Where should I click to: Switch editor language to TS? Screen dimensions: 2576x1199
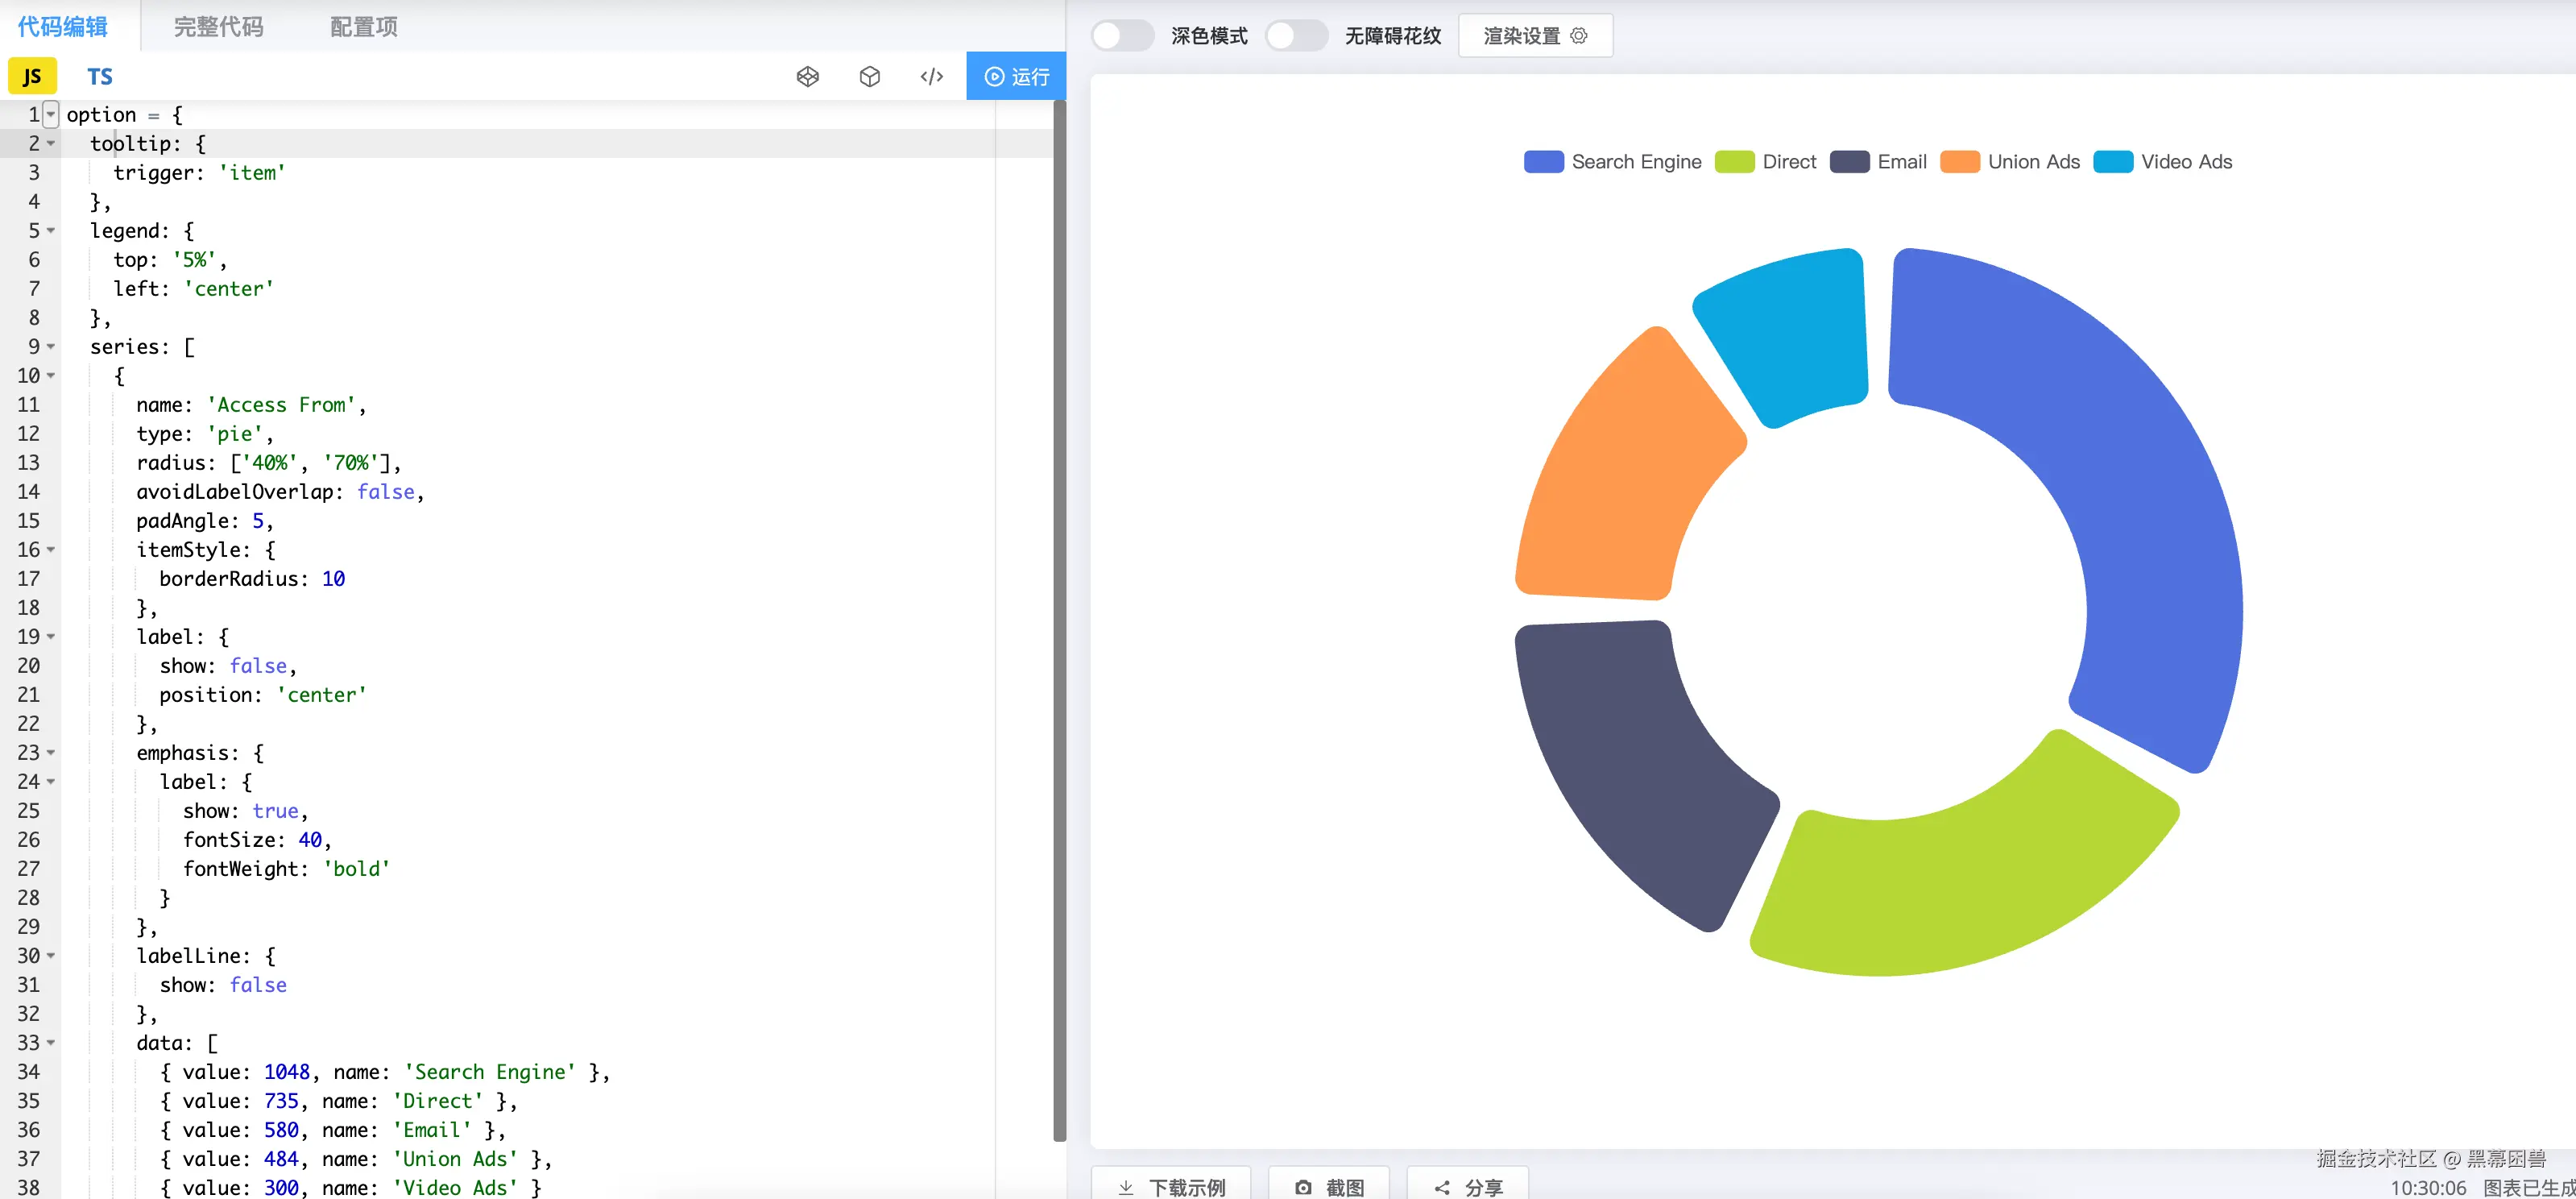(x=100, y=77)
